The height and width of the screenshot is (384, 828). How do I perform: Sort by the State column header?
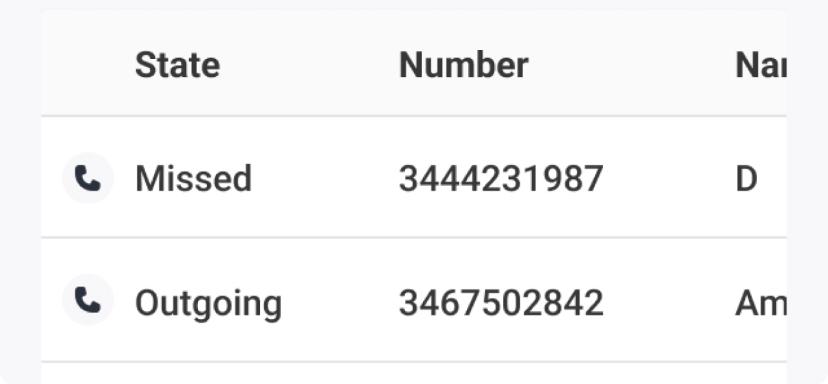(177, 65)
